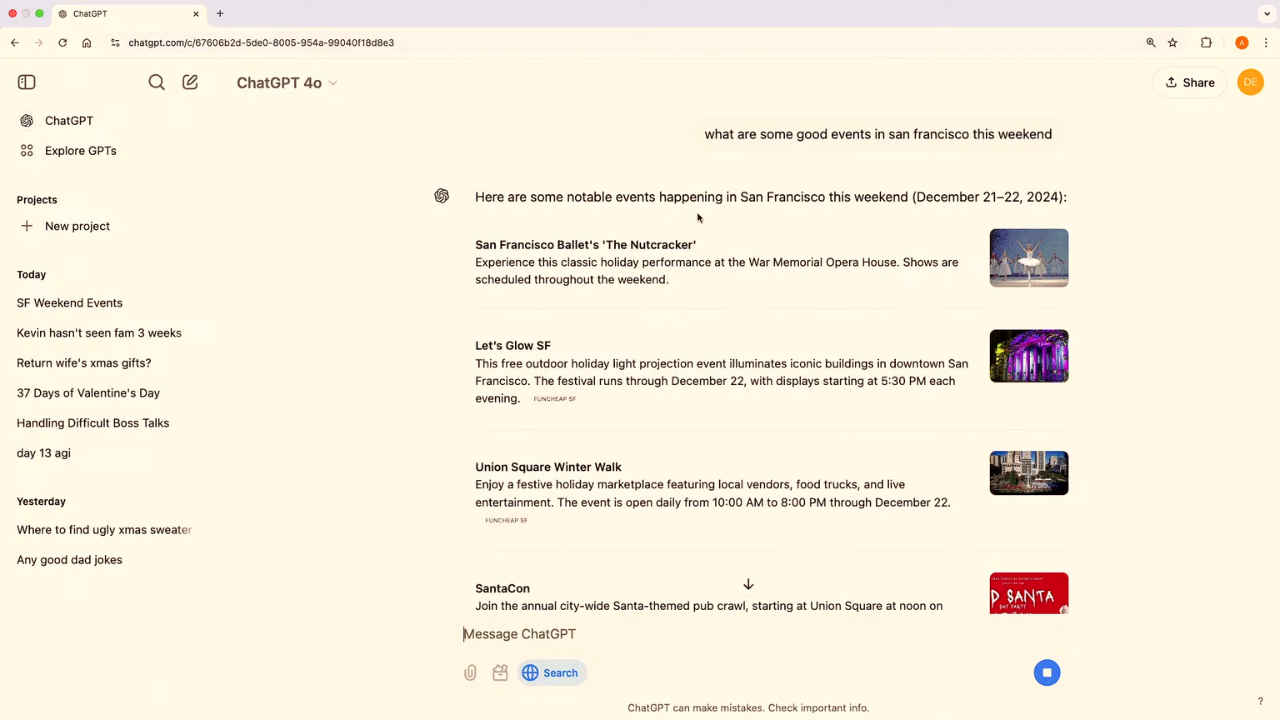Open the Return wife's xmas gifts? chat
The image size is (1280, 720).
(84, 363)
